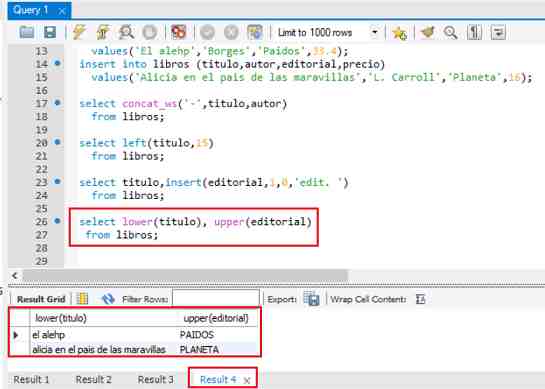Place cursor on 'select titulo,insert(editorial' line
Image resolution: width=545 pixels, height=389 pixels.
coord(214,182)
